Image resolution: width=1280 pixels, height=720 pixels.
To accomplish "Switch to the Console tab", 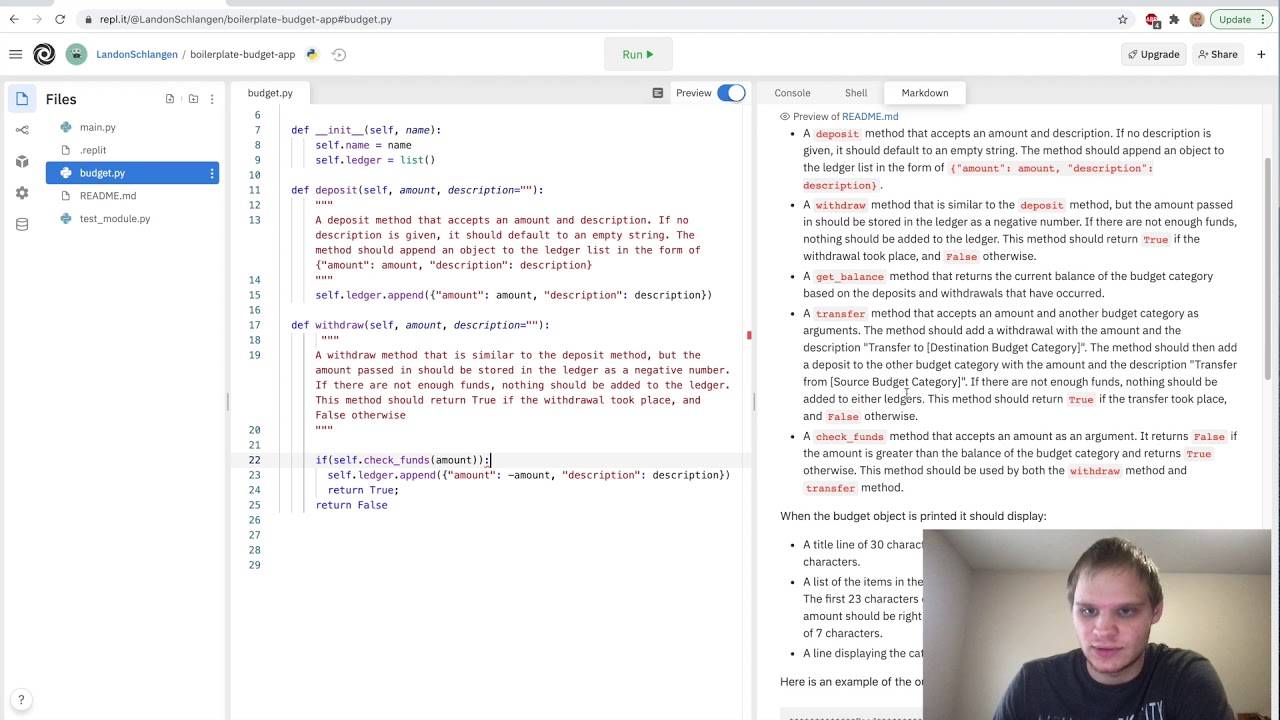I will (792, 93).
